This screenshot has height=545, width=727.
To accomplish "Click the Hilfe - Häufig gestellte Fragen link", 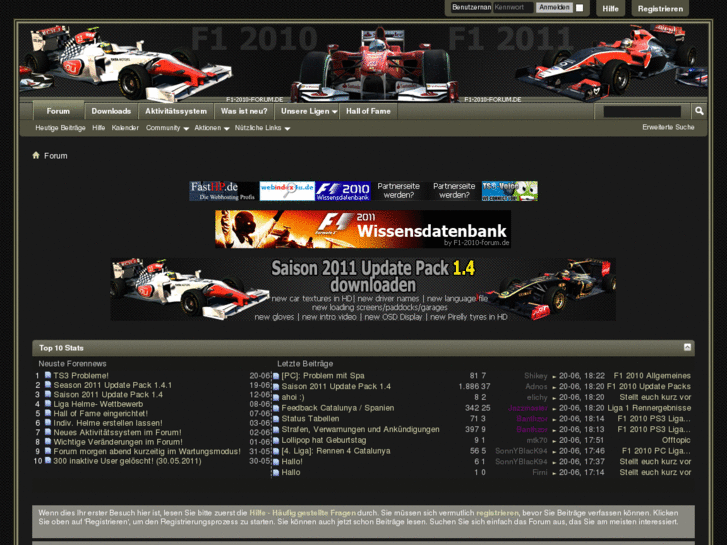I will click(303, 513).
